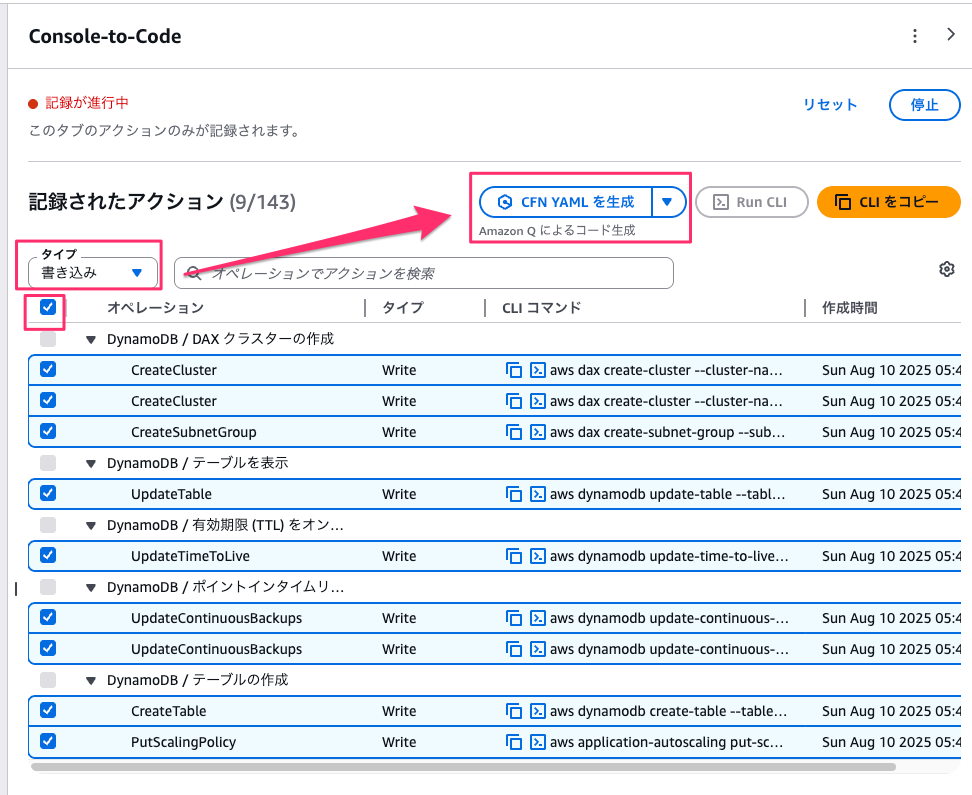The image size is (972, 795).
Task: Click the Write type cell in the PutScalingPolicy row
Action: [x=399, y=742]
